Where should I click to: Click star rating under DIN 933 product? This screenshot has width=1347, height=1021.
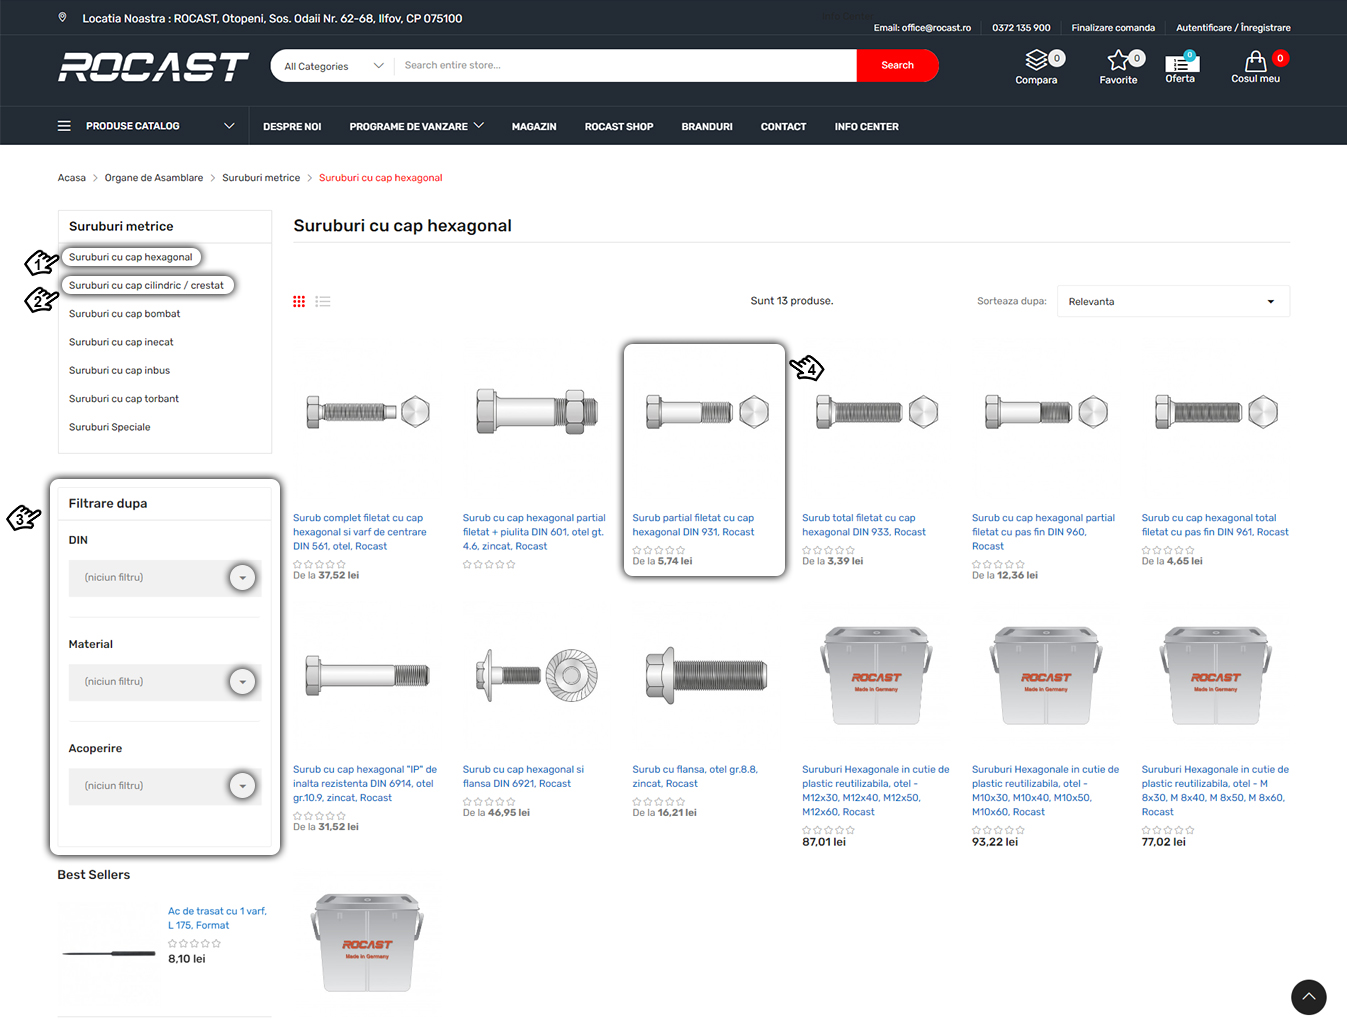click(x=828, y=550)
